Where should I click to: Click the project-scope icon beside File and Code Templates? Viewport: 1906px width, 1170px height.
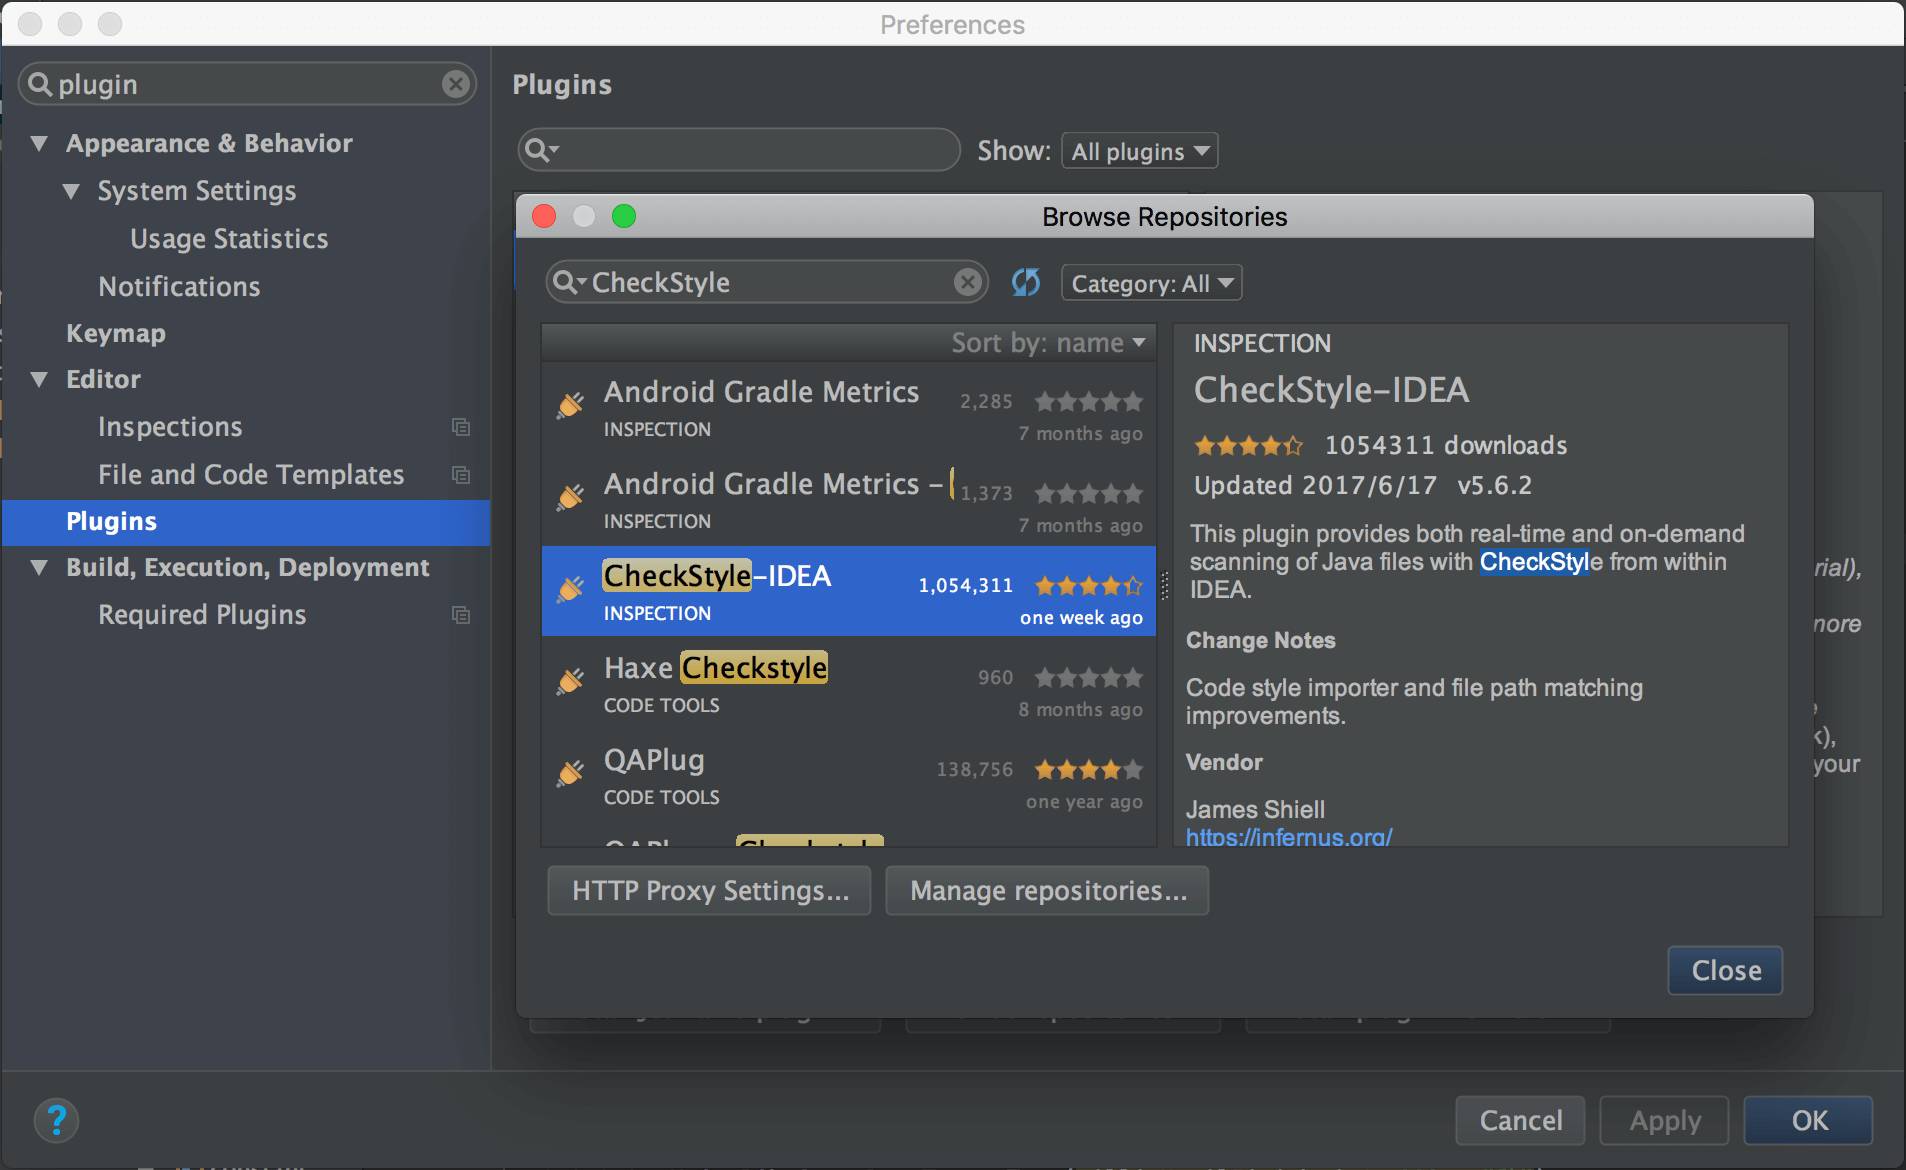tap(461, 475)
